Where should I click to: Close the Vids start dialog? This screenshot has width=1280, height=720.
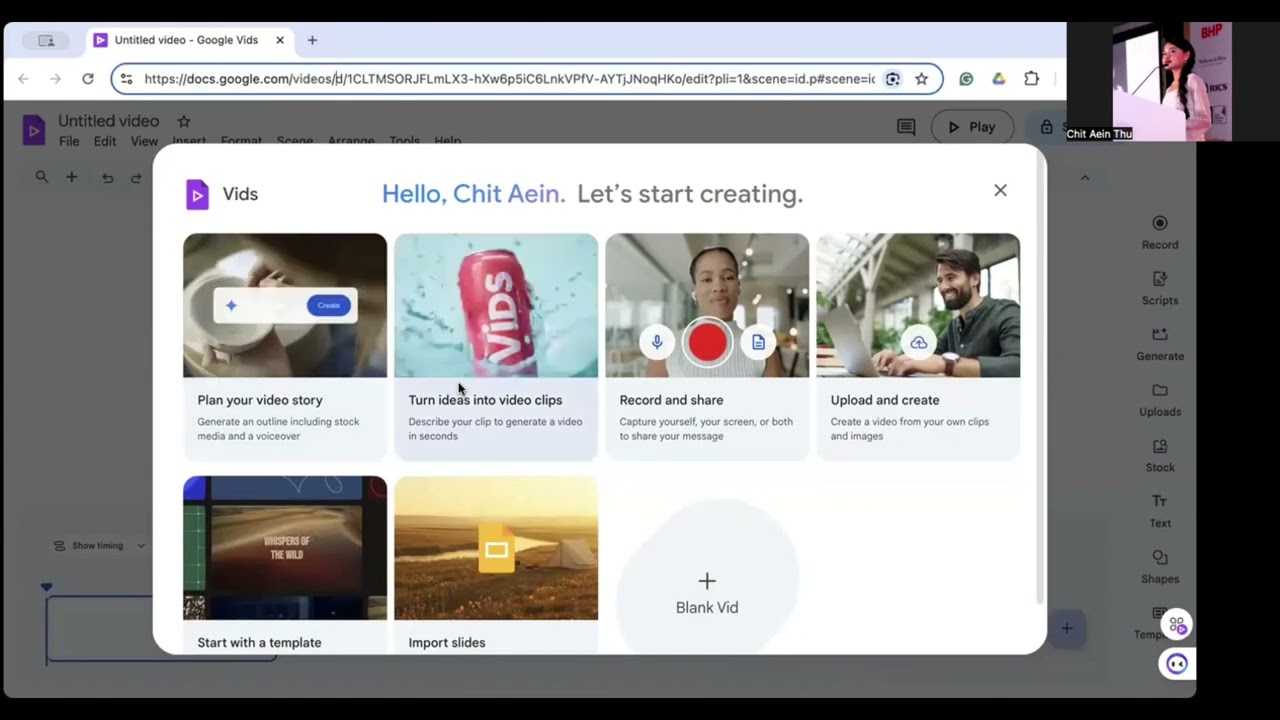(1000, 190)
